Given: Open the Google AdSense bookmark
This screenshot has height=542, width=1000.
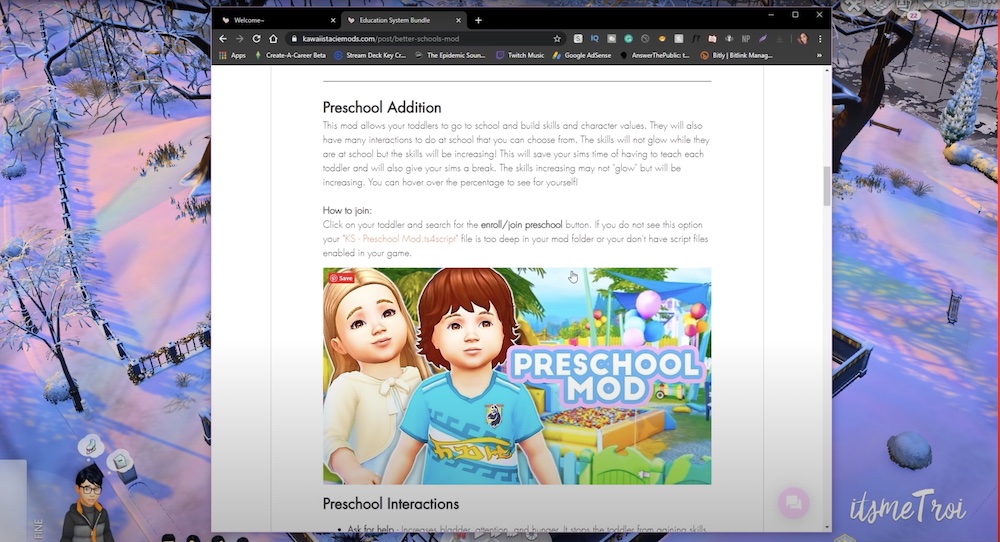Looking at the screenshot, I should point(582,55).
